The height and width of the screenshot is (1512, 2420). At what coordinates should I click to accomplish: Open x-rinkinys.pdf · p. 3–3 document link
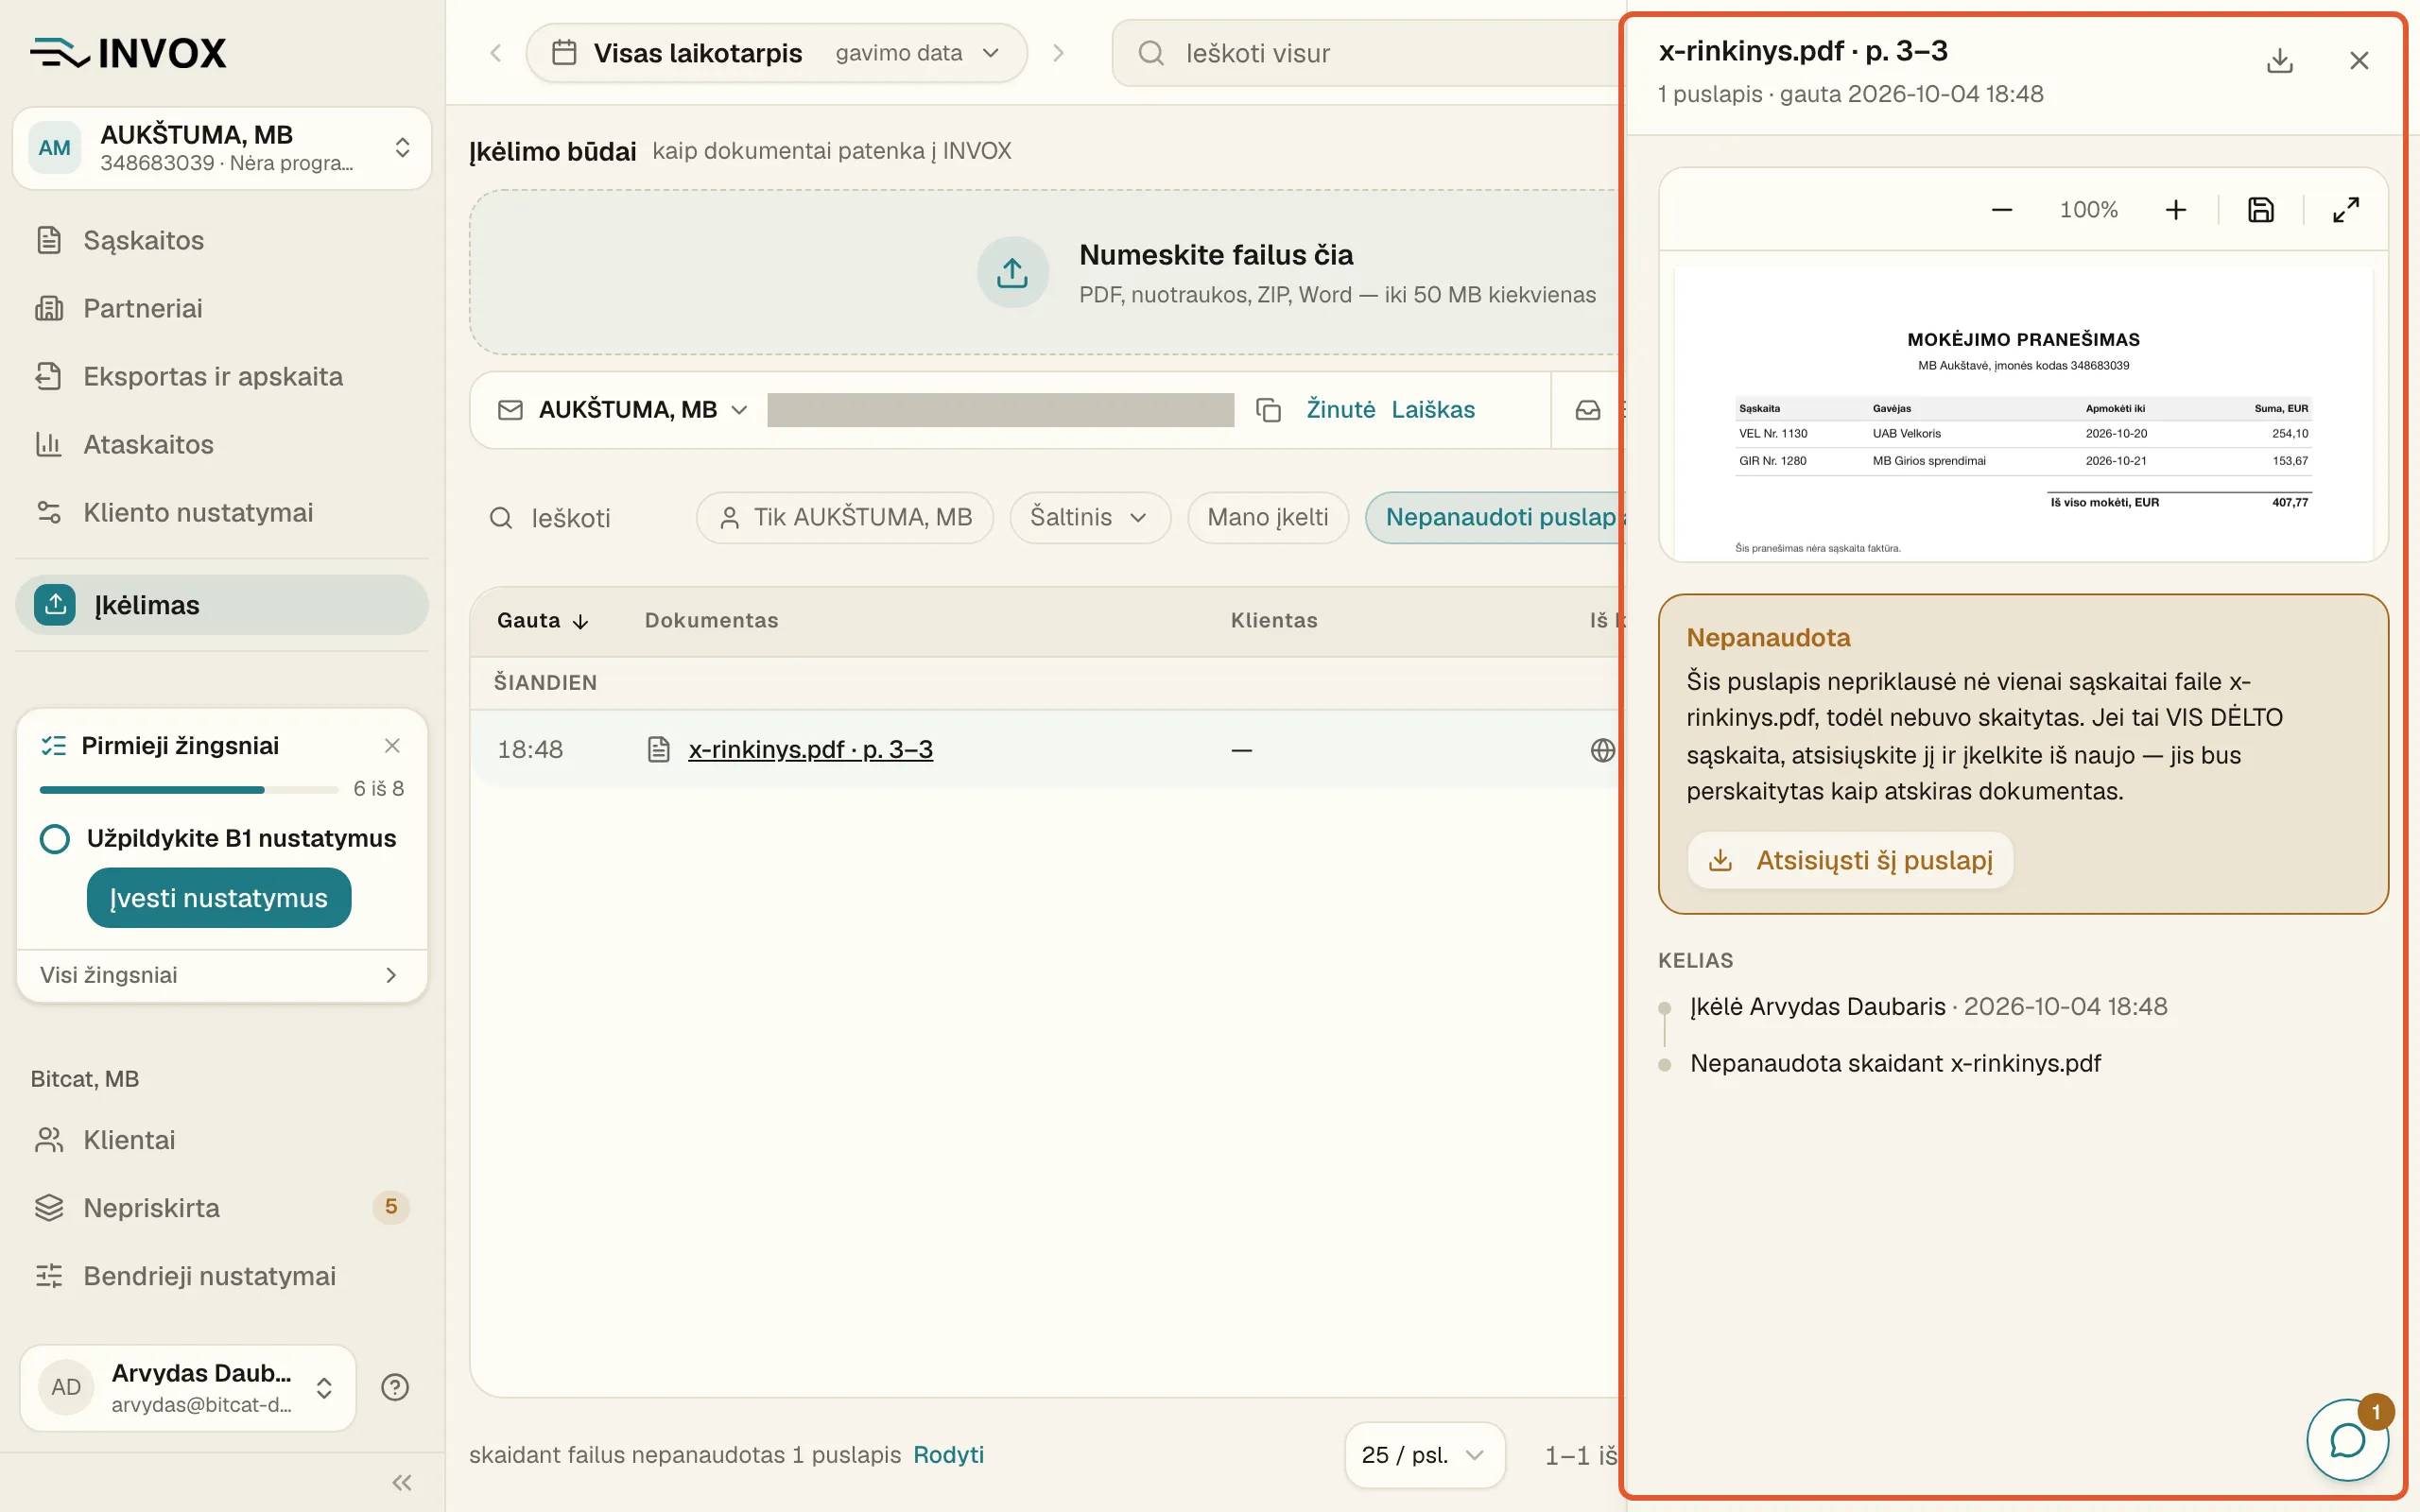810,750
